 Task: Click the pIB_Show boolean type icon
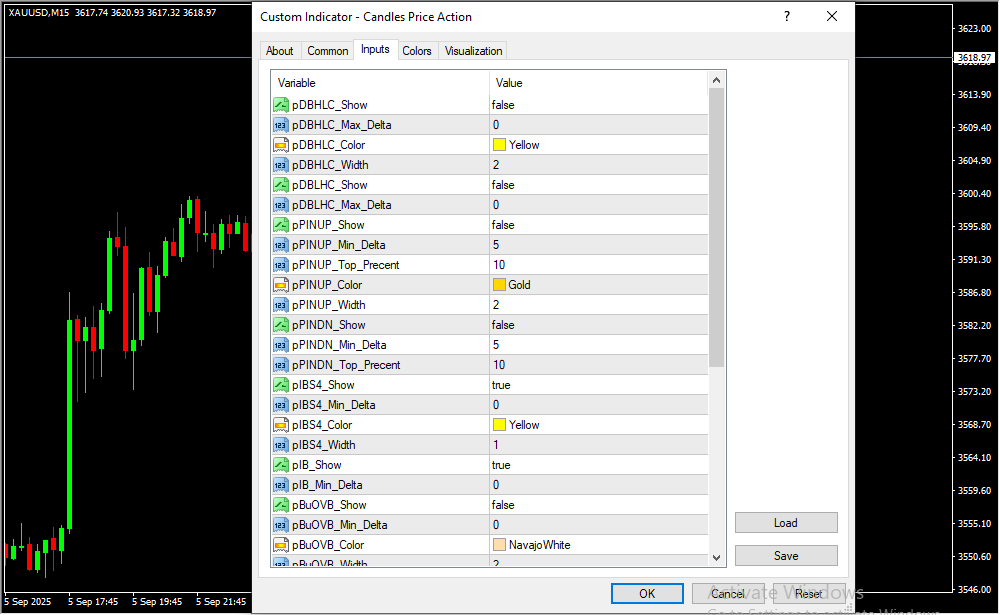pyautogui.click(x=280, y=465)
